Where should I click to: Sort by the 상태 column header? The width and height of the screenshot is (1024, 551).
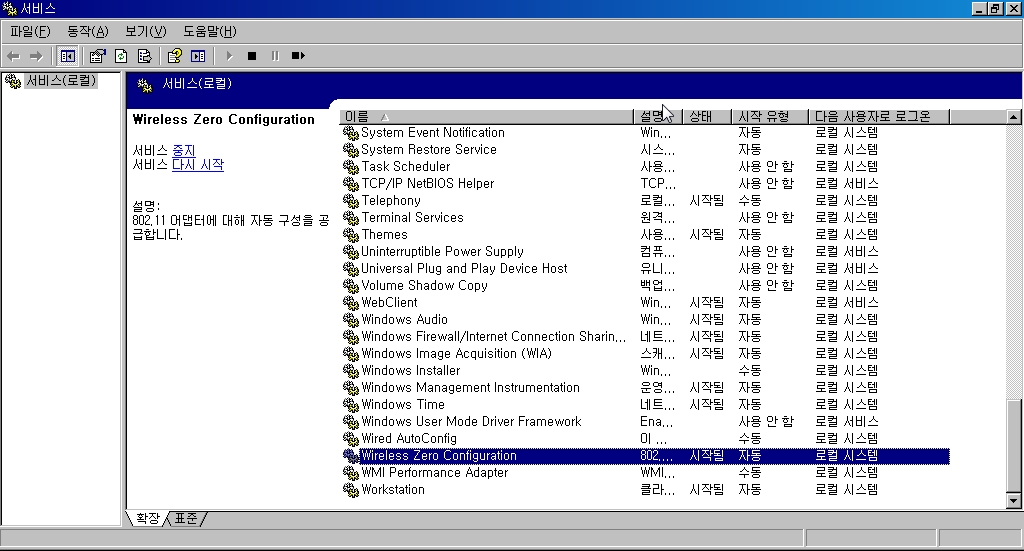pos(707,116)
